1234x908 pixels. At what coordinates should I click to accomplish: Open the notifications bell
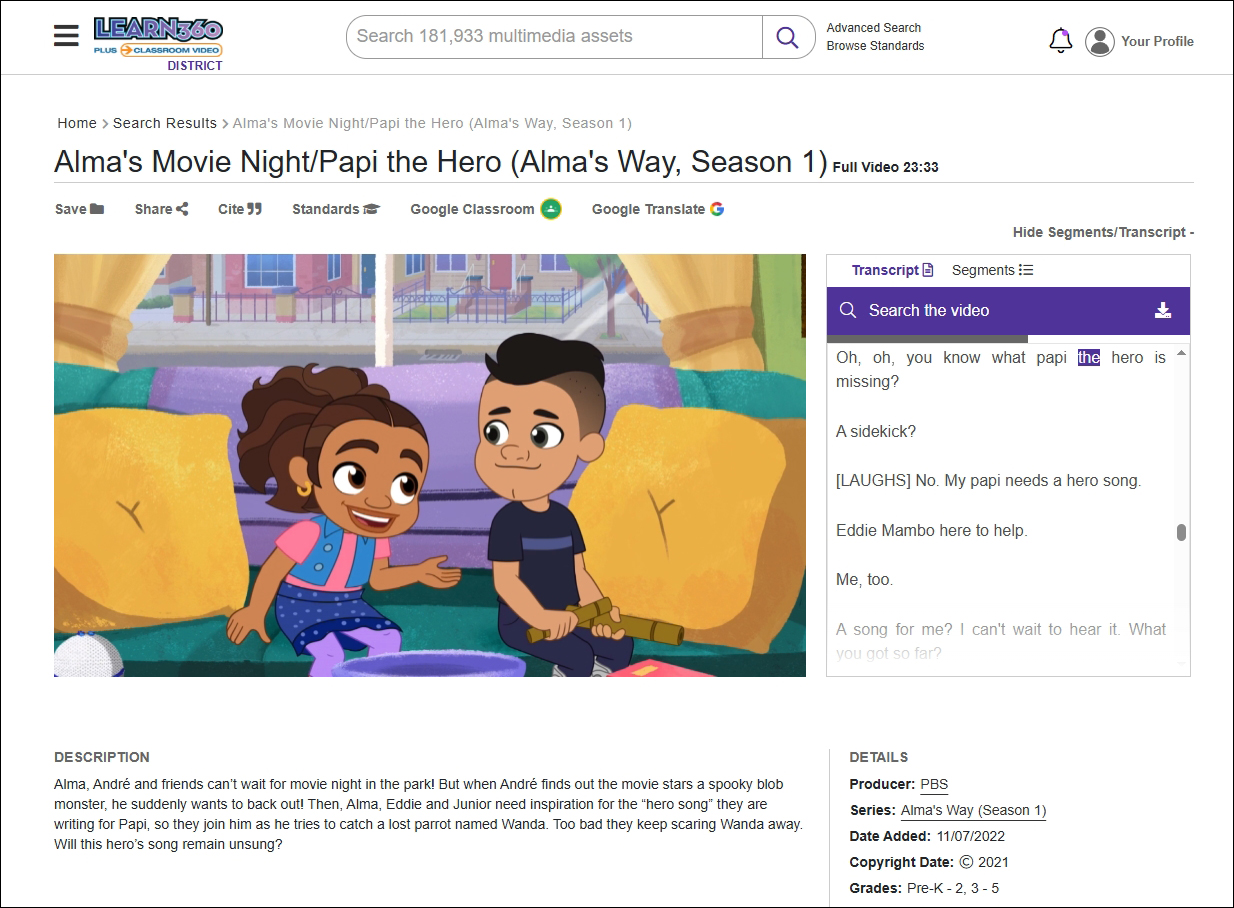pos(1060,41)
